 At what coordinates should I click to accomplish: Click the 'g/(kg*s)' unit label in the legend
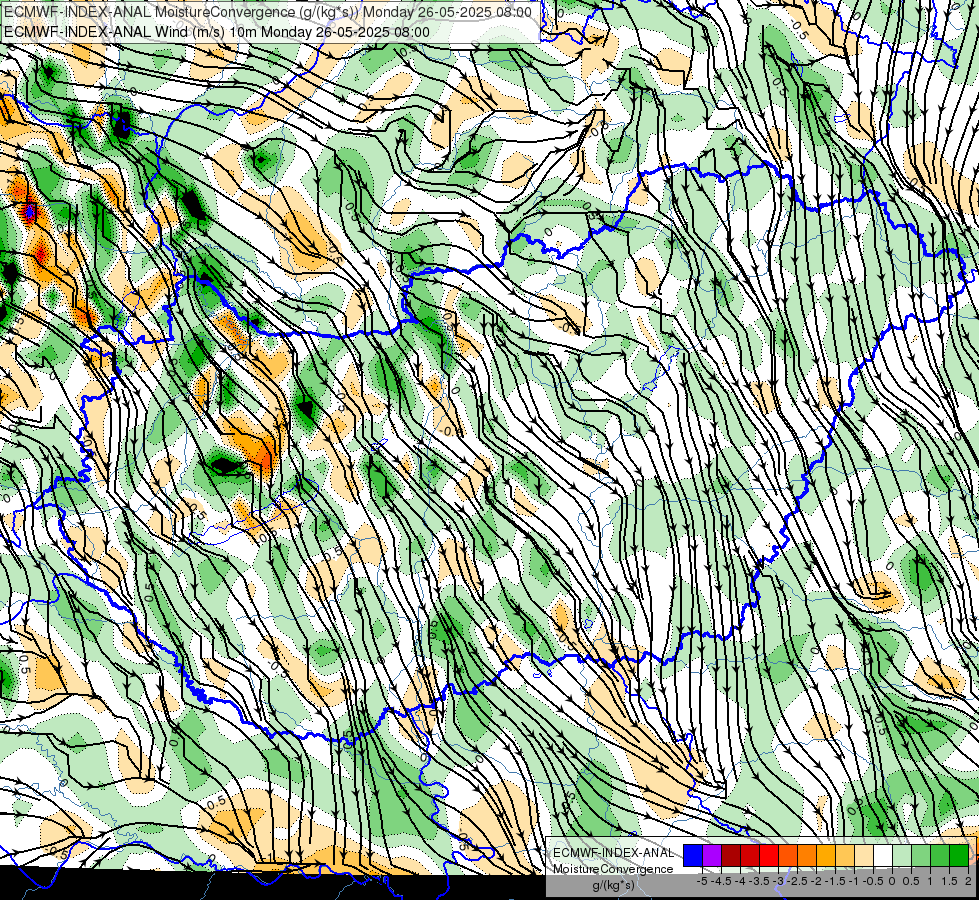point(613,885)
